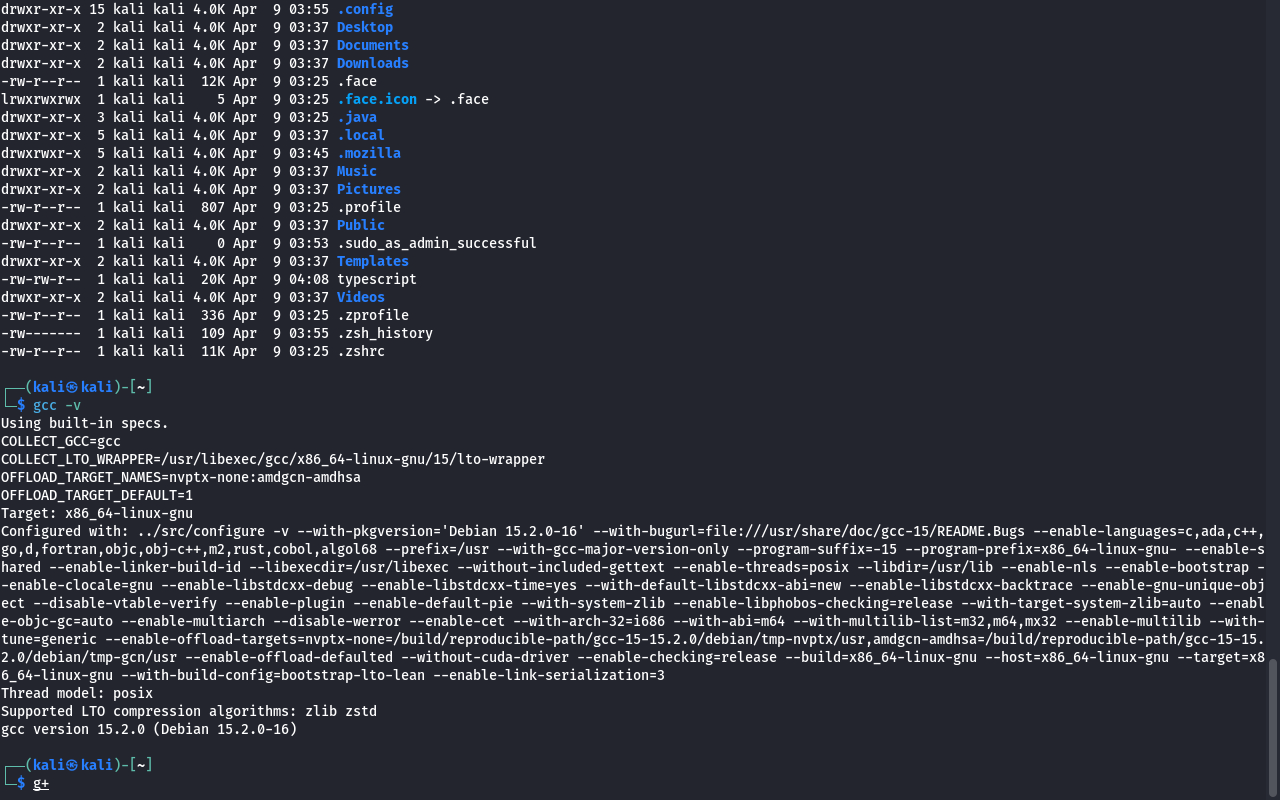
Task: Click the typed gcc -v command text
Action: coord(57,405)
